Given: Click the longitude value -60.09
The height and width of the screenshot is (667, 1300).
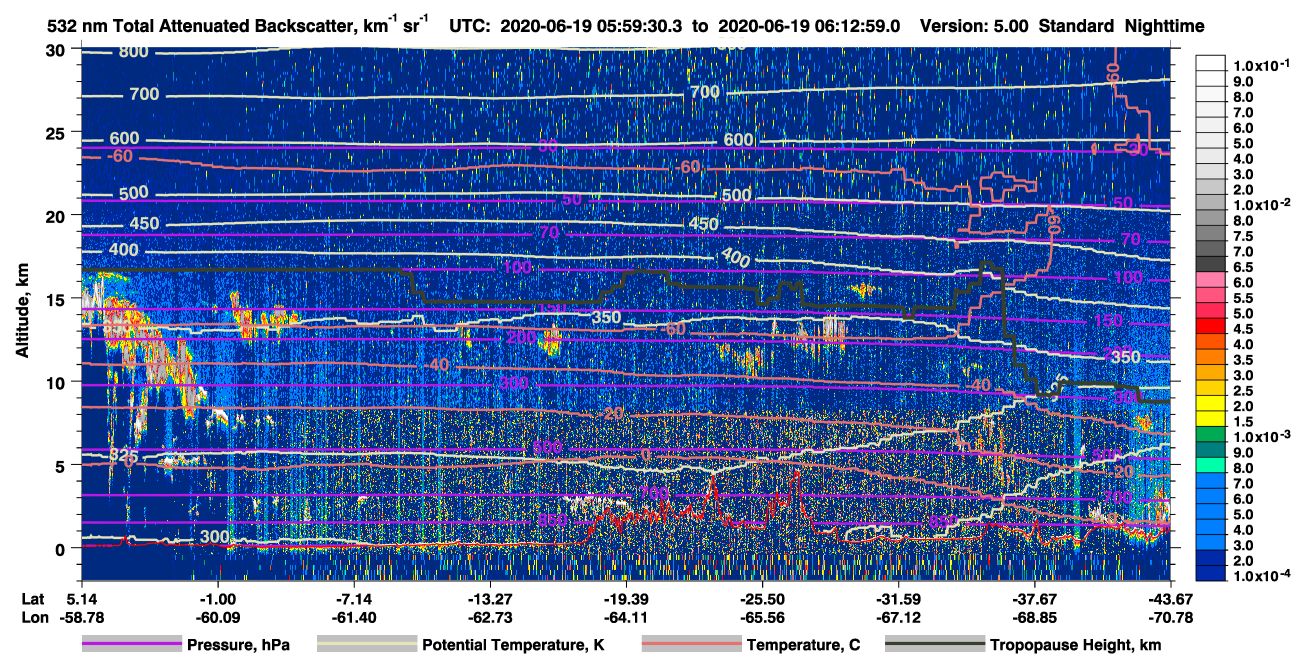Looking at the screenshot, I should (217, 618).
